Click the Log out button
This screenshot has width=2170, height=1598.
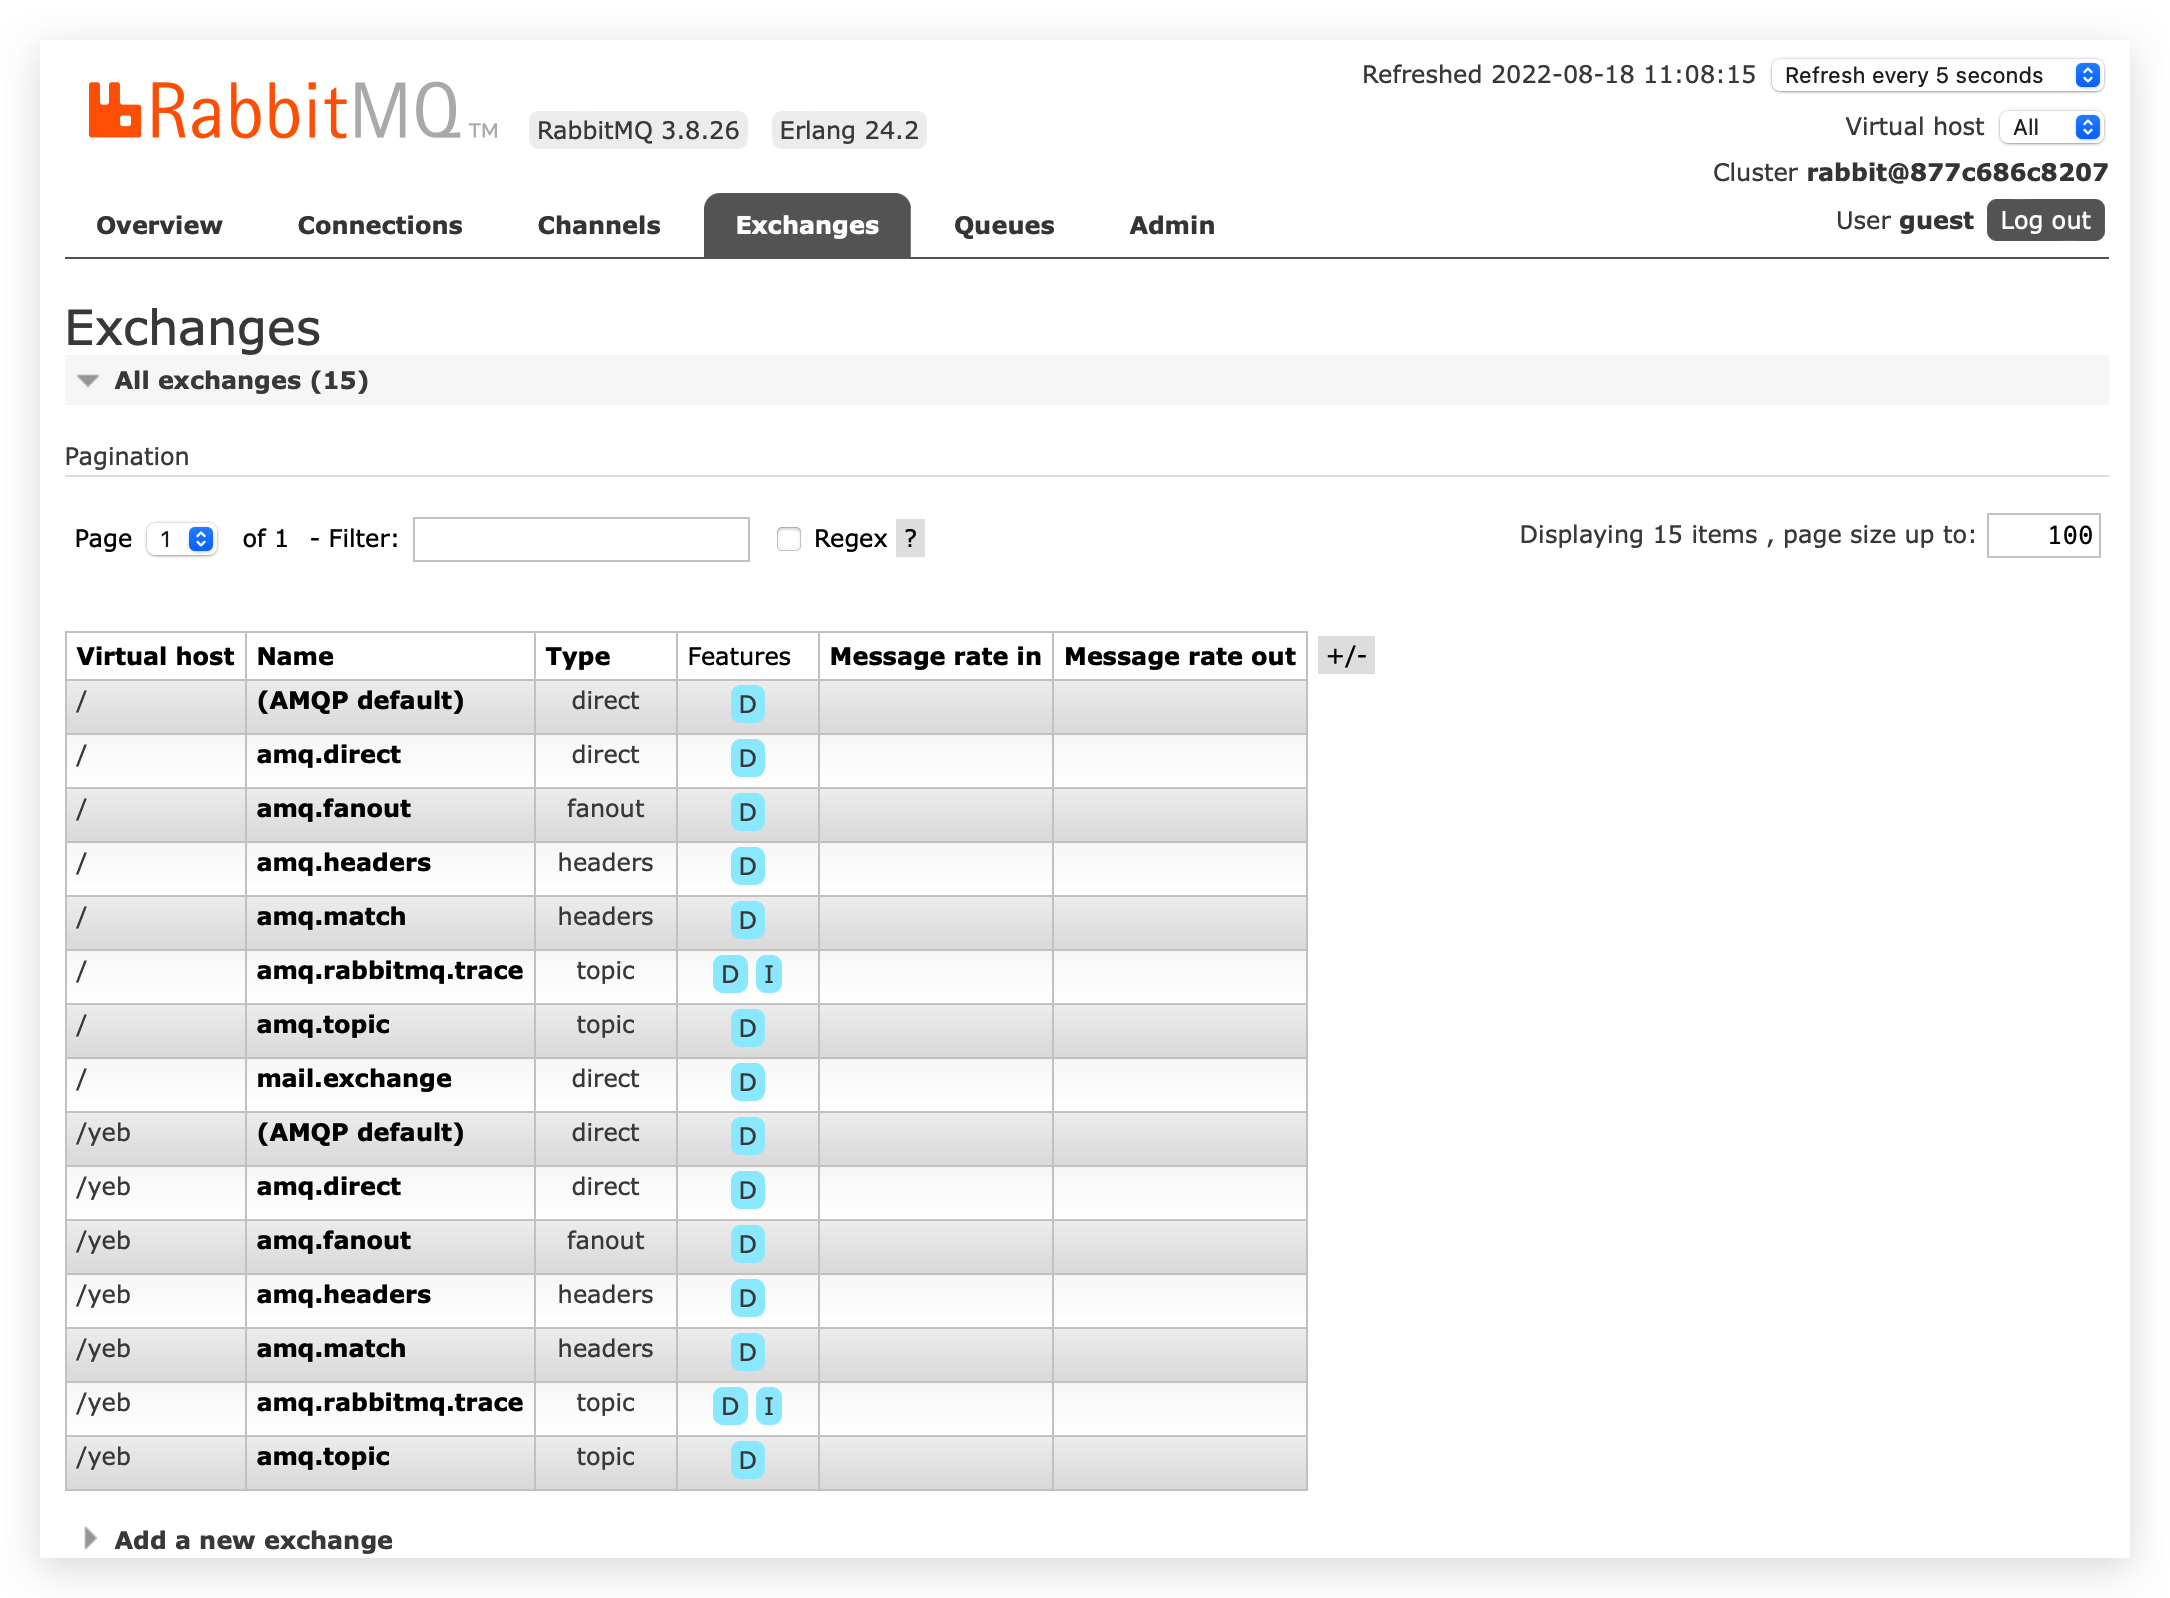(x=2044, y=220)
